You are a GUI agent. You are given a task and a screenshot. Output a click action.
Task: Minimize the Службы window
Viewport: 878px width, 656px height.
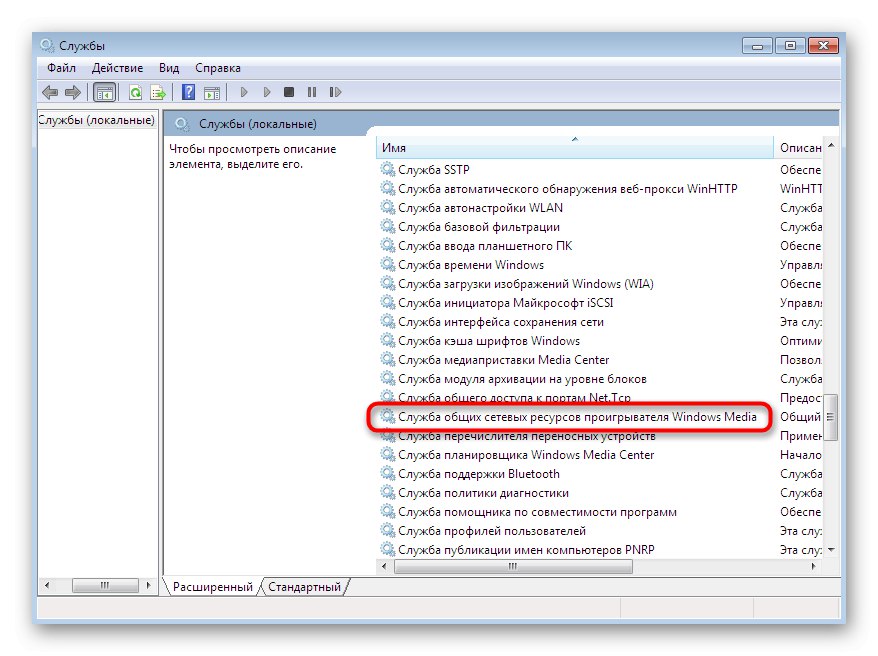[757, 46]
